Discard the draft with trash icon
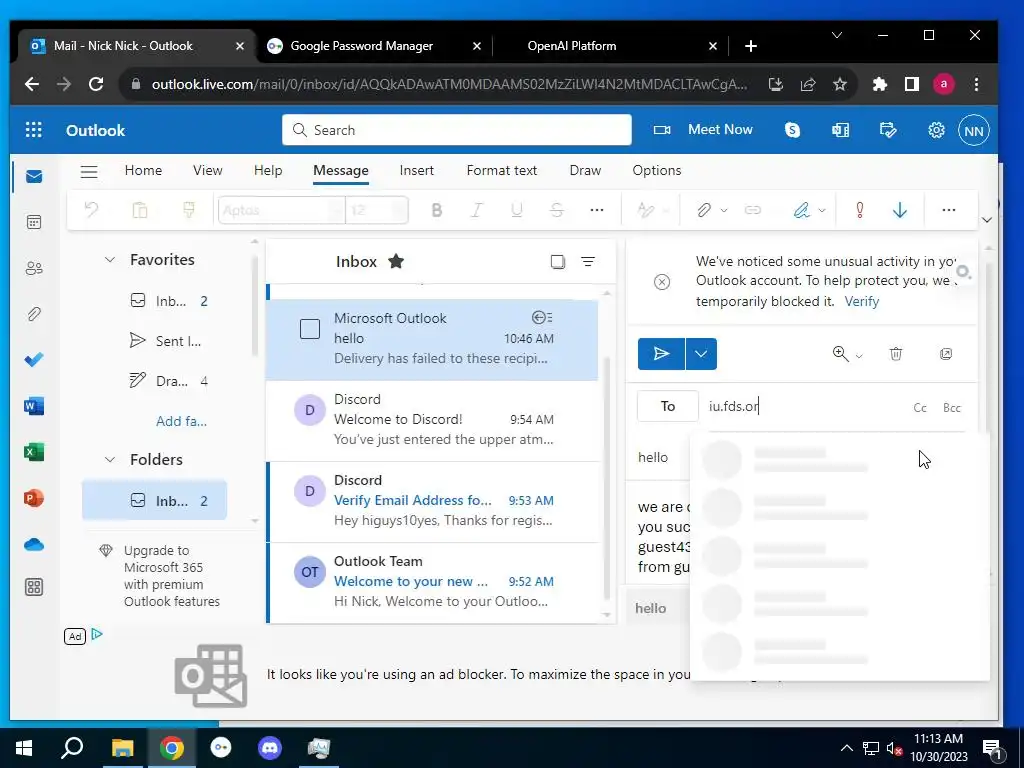Image resolution: width=1024 pixels, height=768 pixels. coord(895,354)
